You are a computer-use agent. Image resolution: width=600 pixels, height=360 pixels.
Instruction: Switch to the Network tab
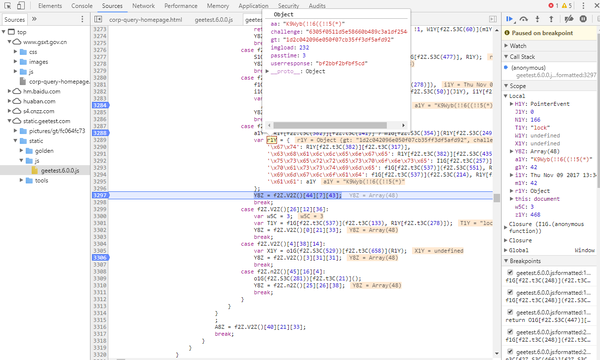(143, 6)
